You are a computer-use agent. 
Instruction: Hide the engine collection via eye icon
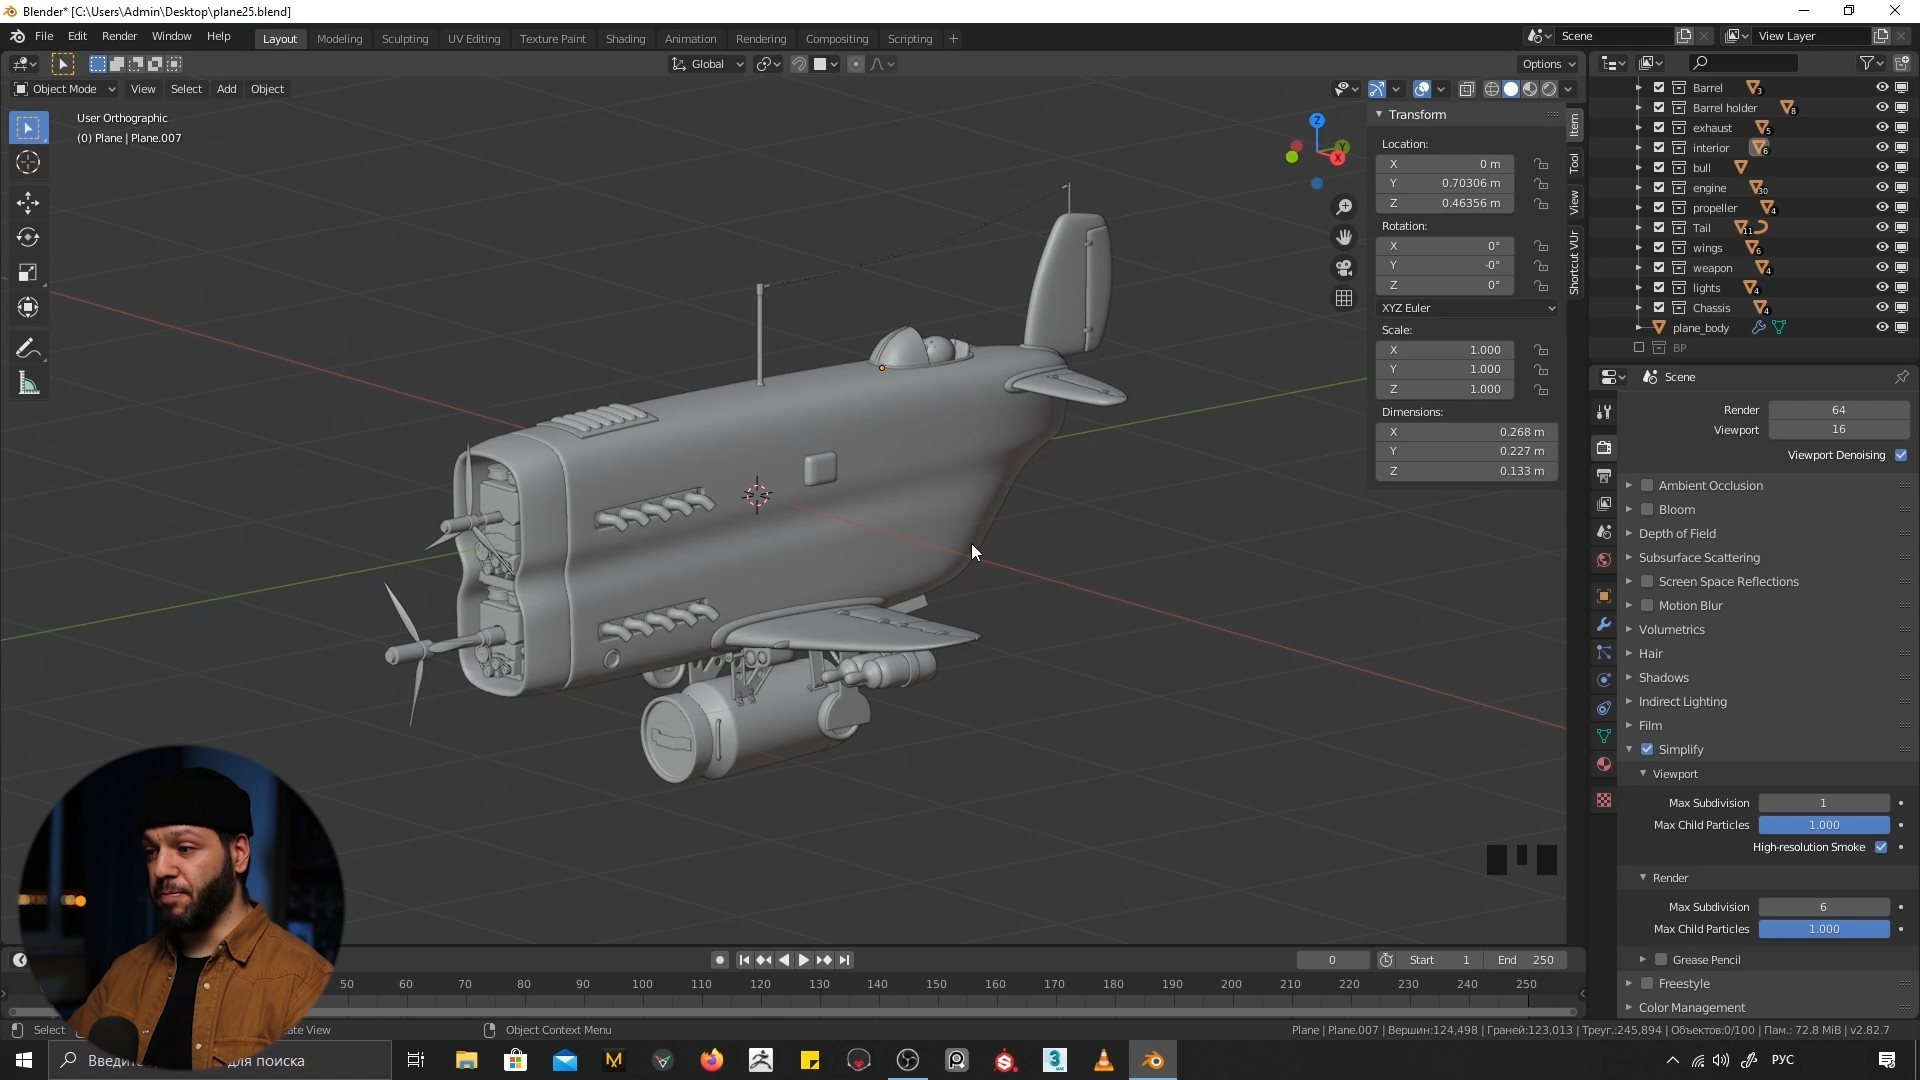[1881, 188]
